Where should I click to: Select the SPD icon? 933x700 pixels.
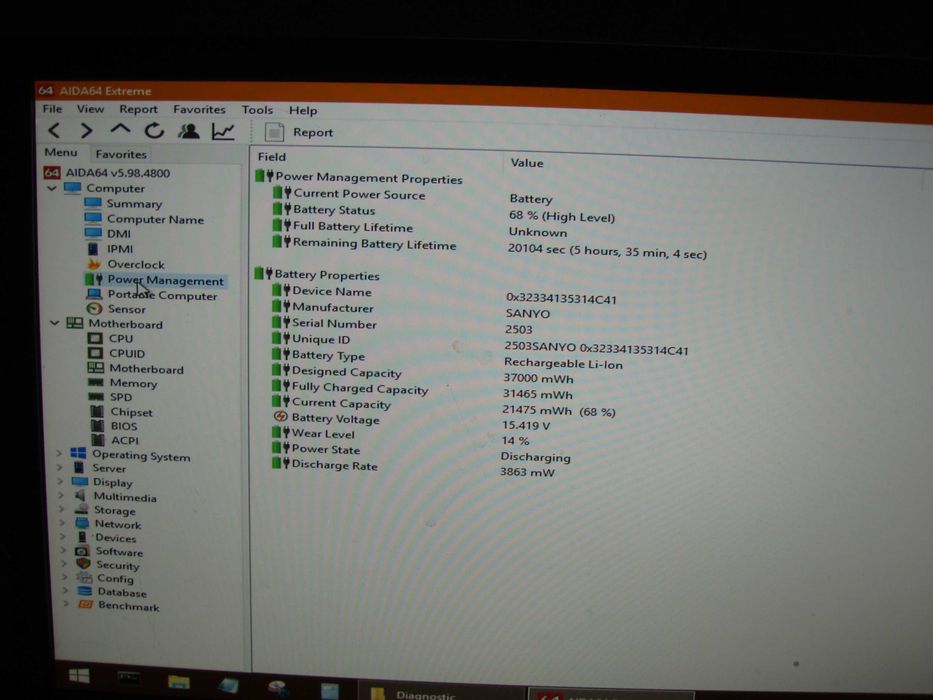point(96,396)
